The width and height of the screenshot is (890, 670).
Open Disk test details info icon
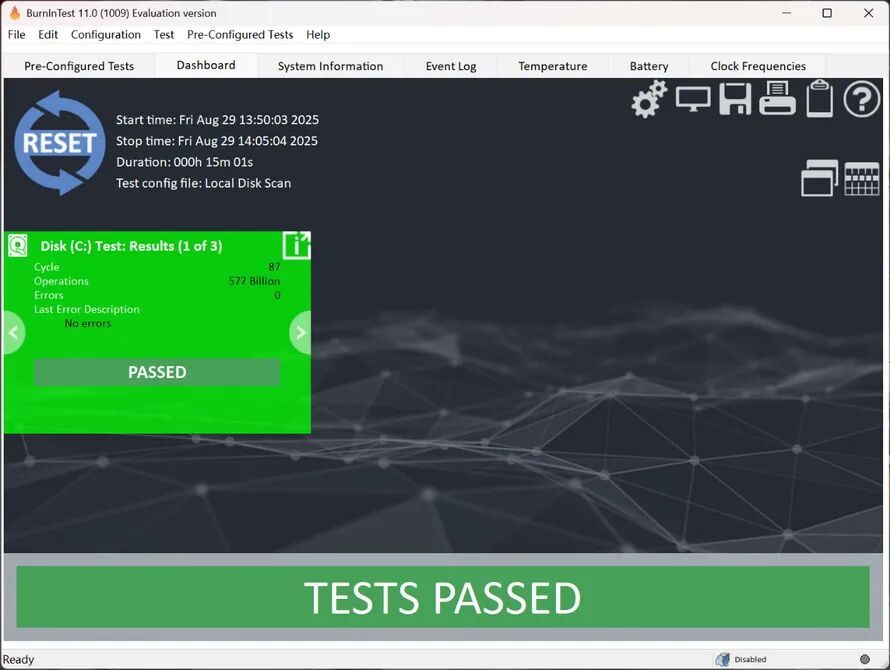pos(296,245)
